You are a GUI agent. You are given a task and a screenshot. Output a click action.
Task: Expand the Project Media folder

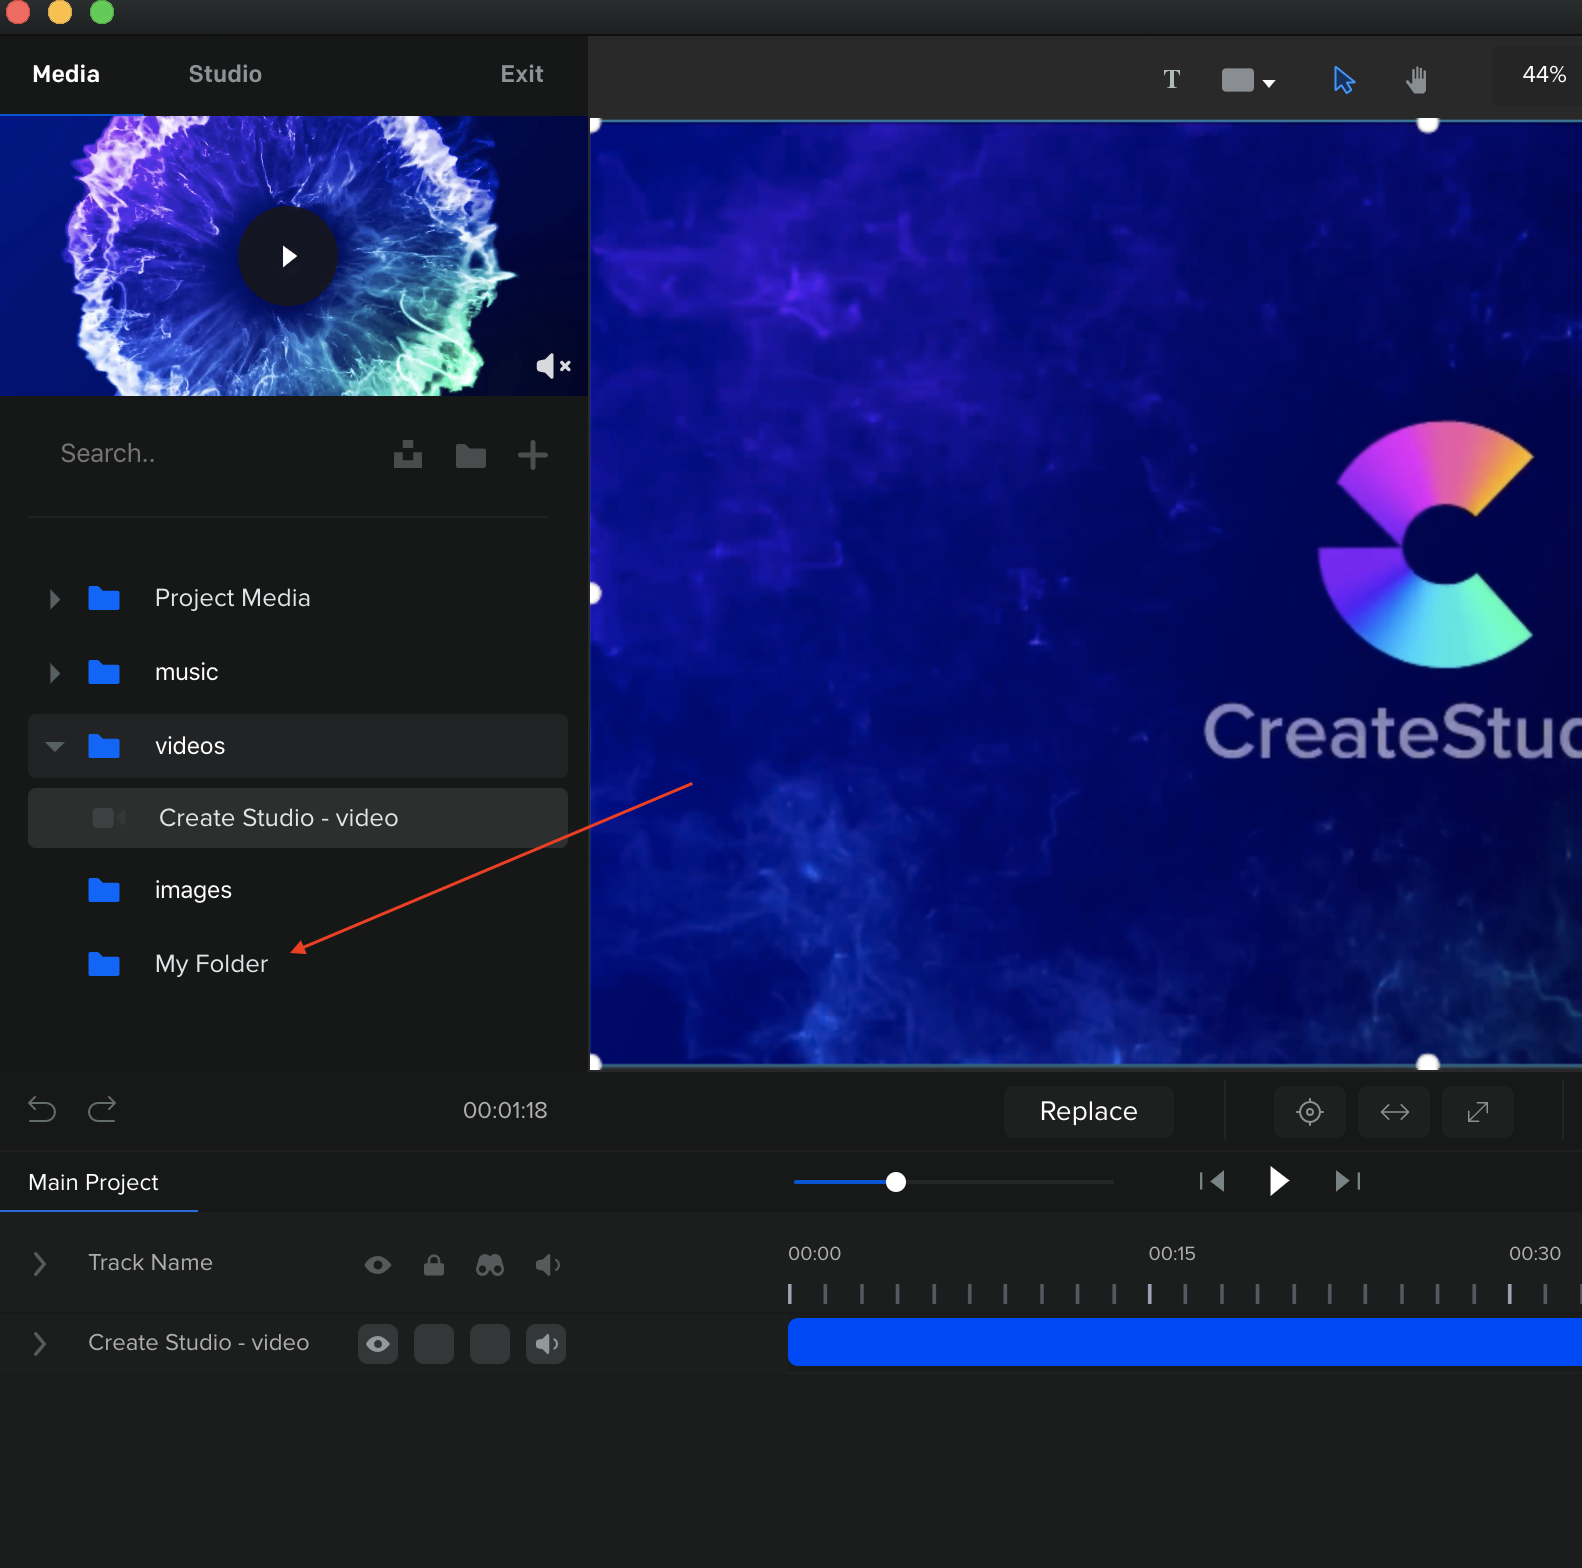pyautogui.click(x=55, y=599)
